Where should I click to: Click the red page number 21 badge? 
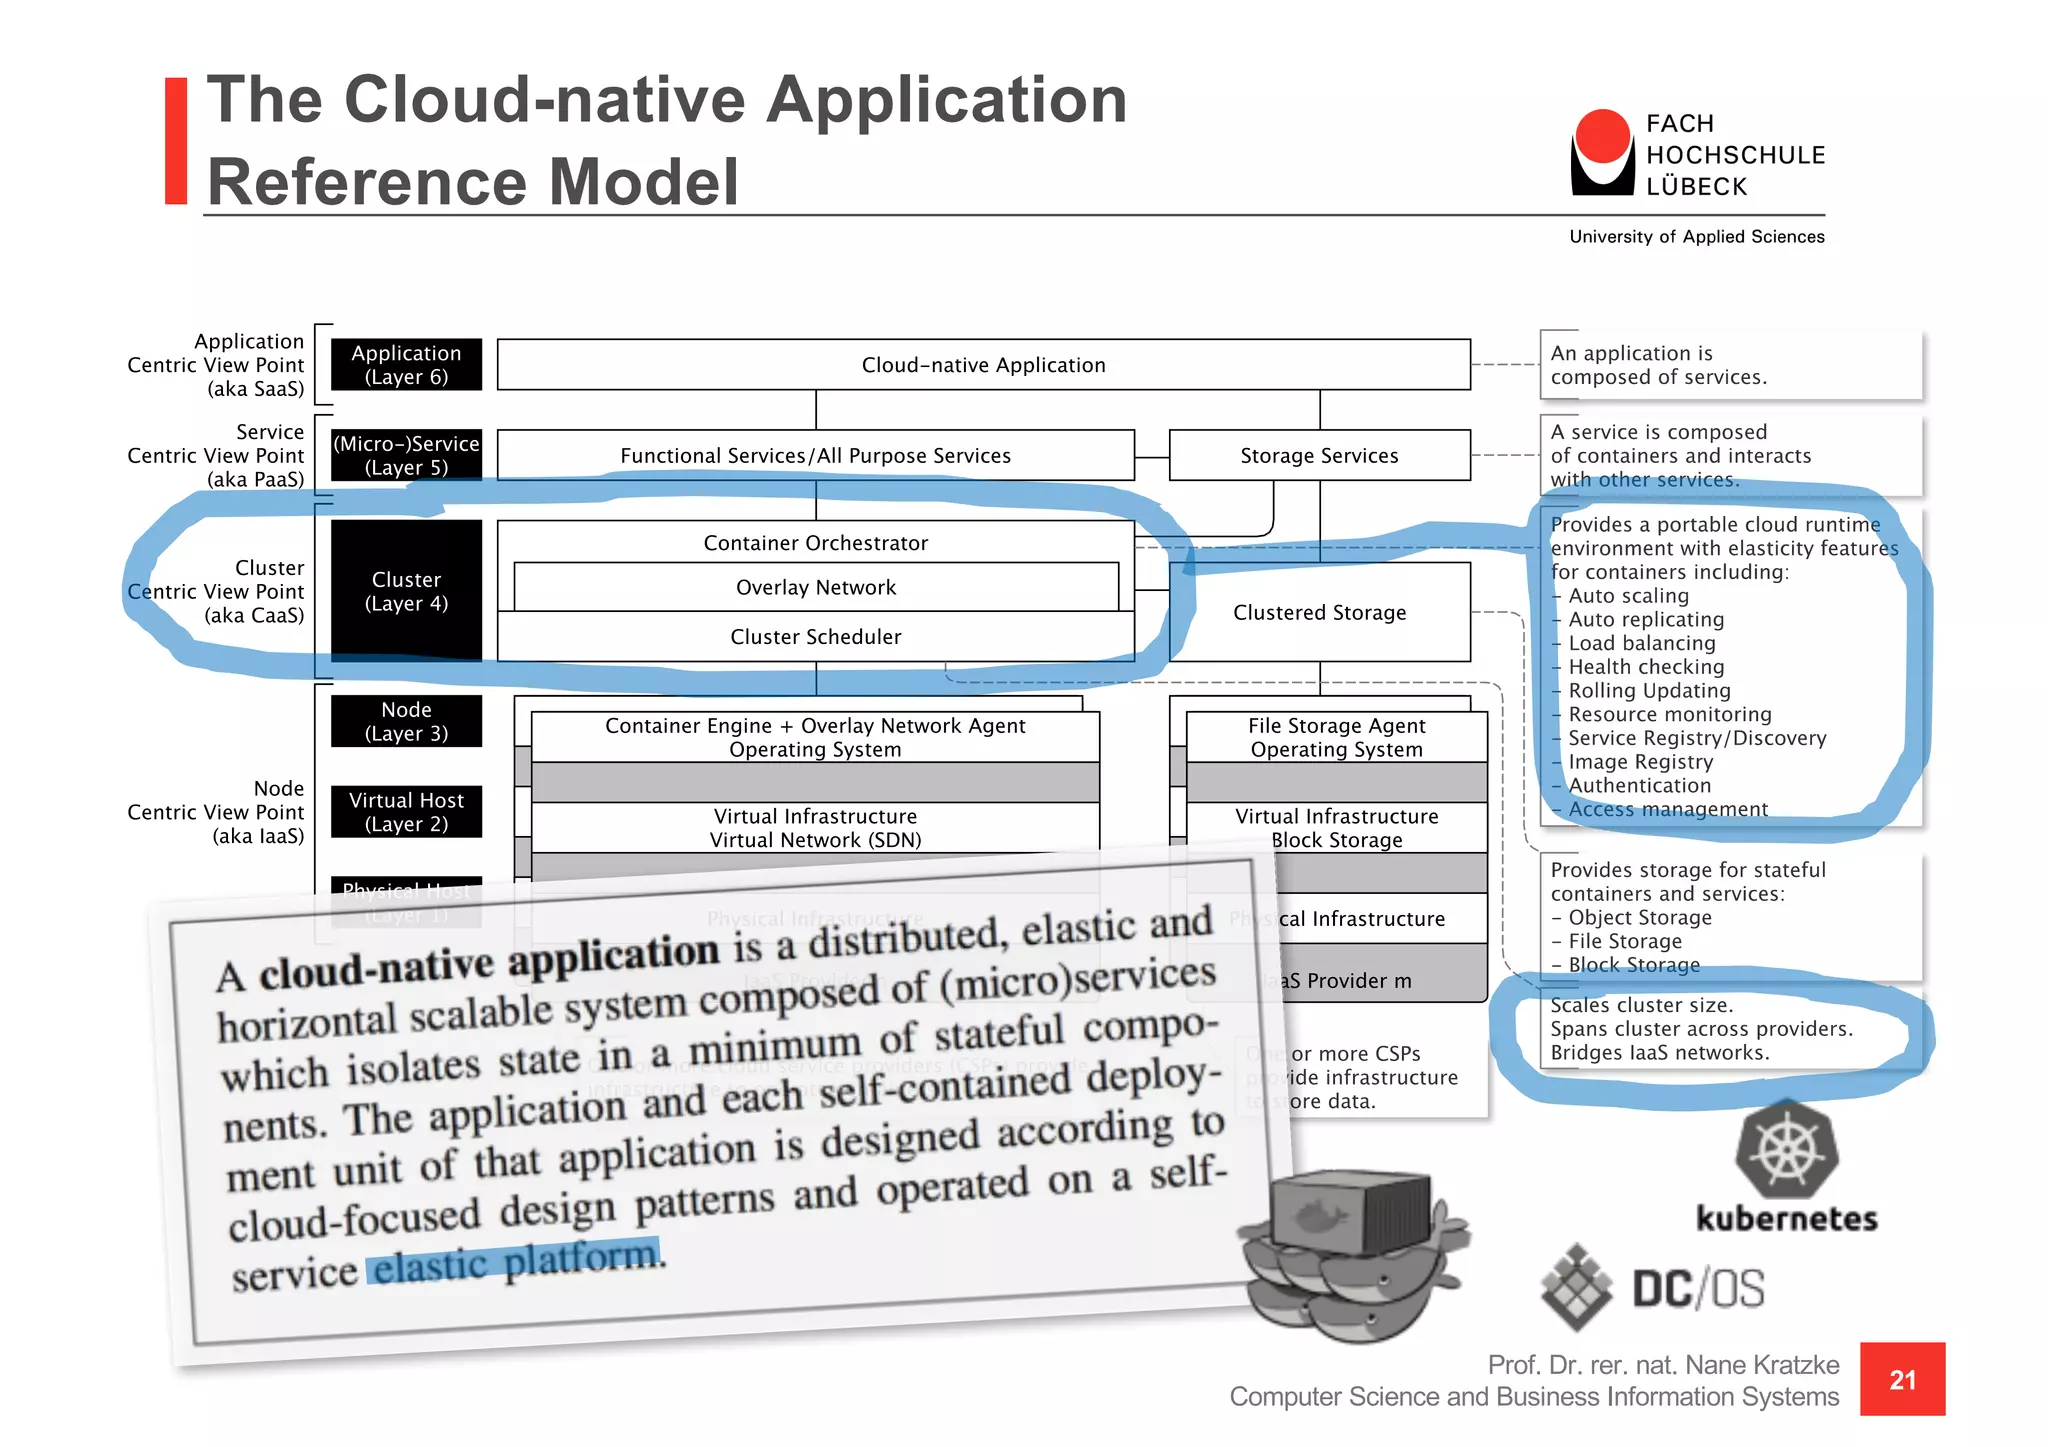click(x=1902, y=1379)
